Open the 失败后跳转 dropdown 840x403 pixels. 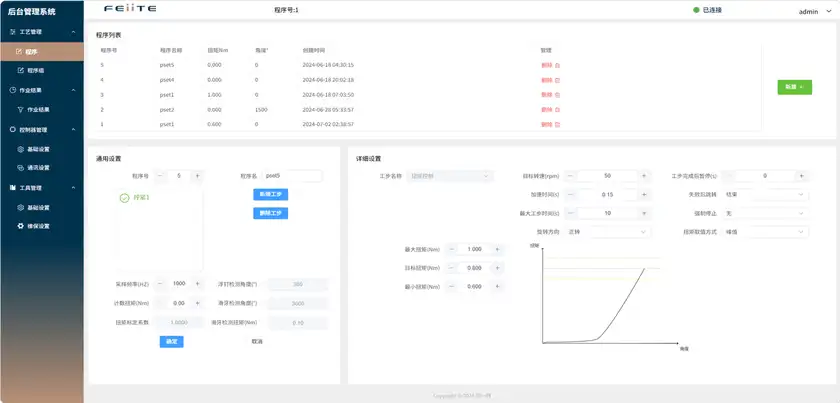765,195
